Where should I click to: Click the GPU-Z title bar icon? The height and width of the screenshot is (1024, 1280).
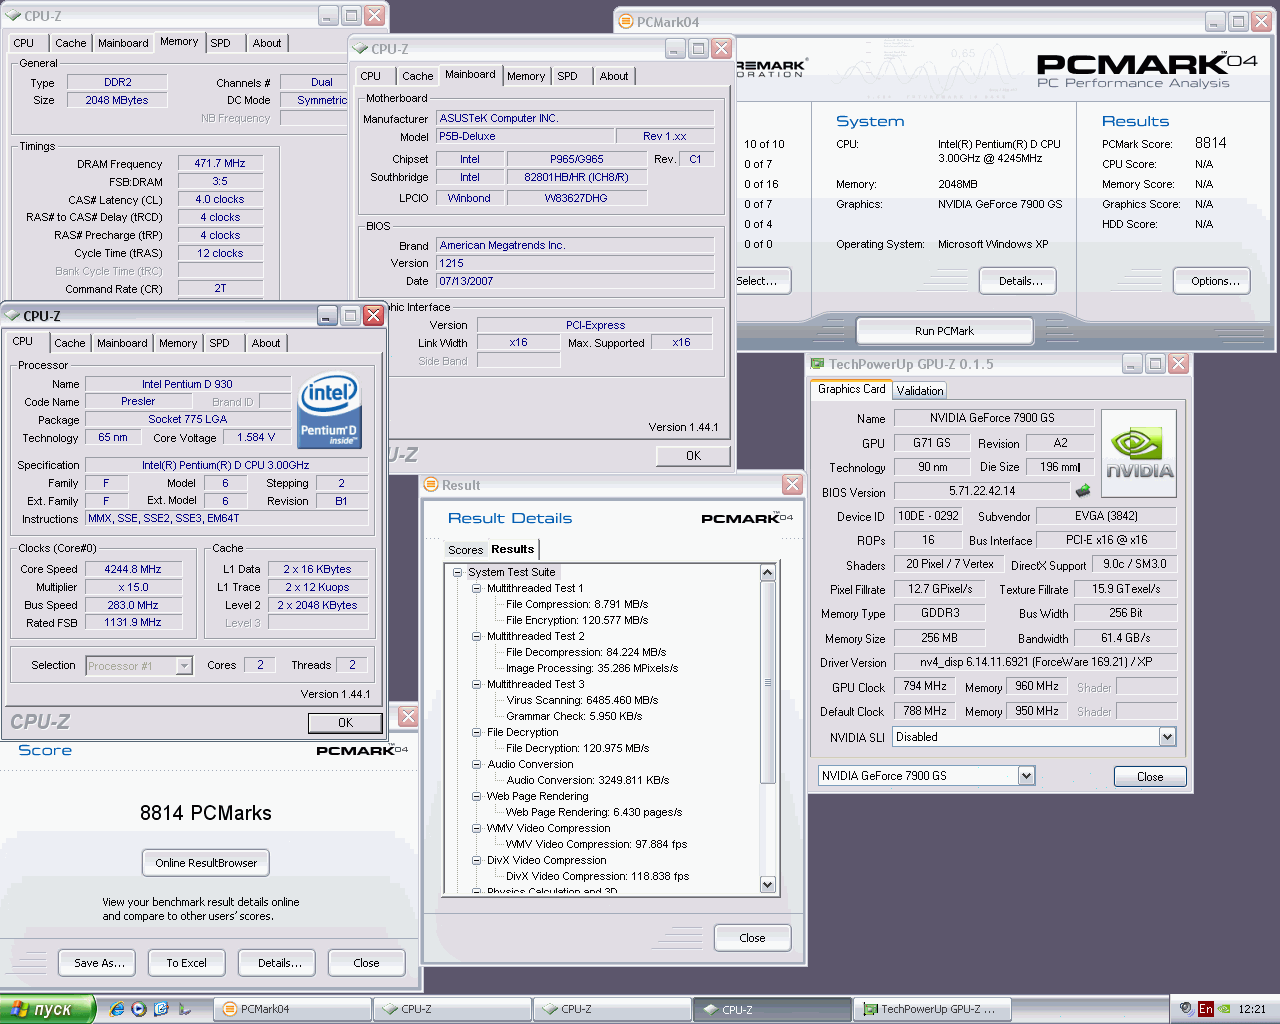[817, 364]
